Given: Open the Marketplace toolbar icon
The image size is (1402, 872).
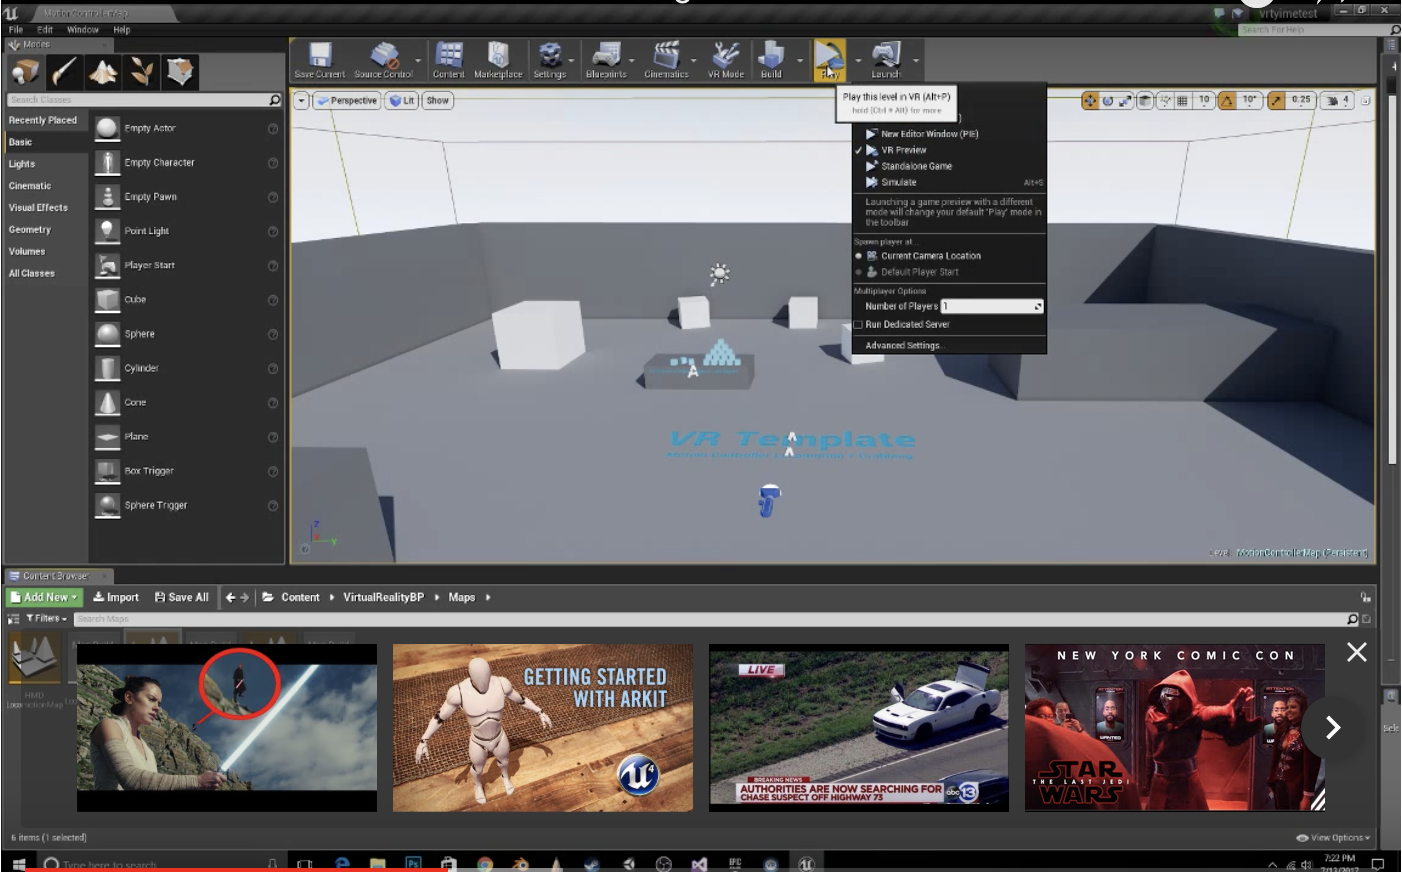Looking at the screenshot, I should [x=498, y=59].
